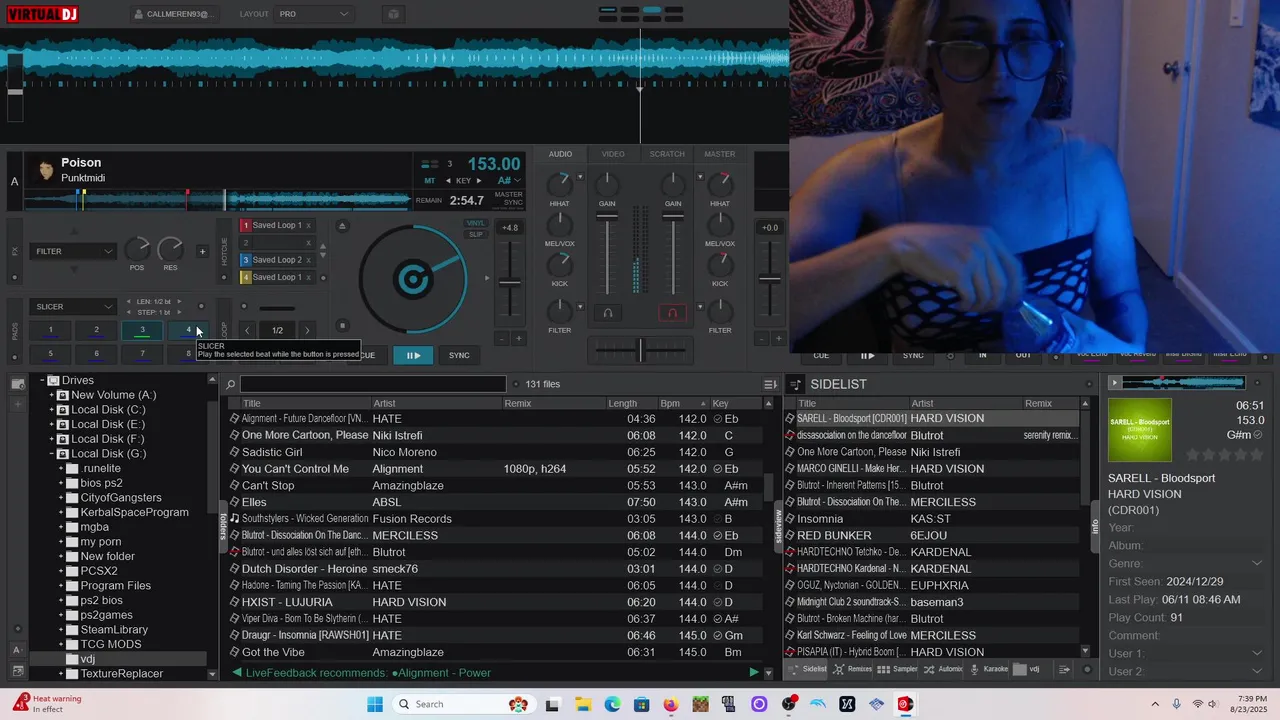Toggle right channel headphone cue icon
Screen dimensions: 1280x720
click(x=672, y=313)
